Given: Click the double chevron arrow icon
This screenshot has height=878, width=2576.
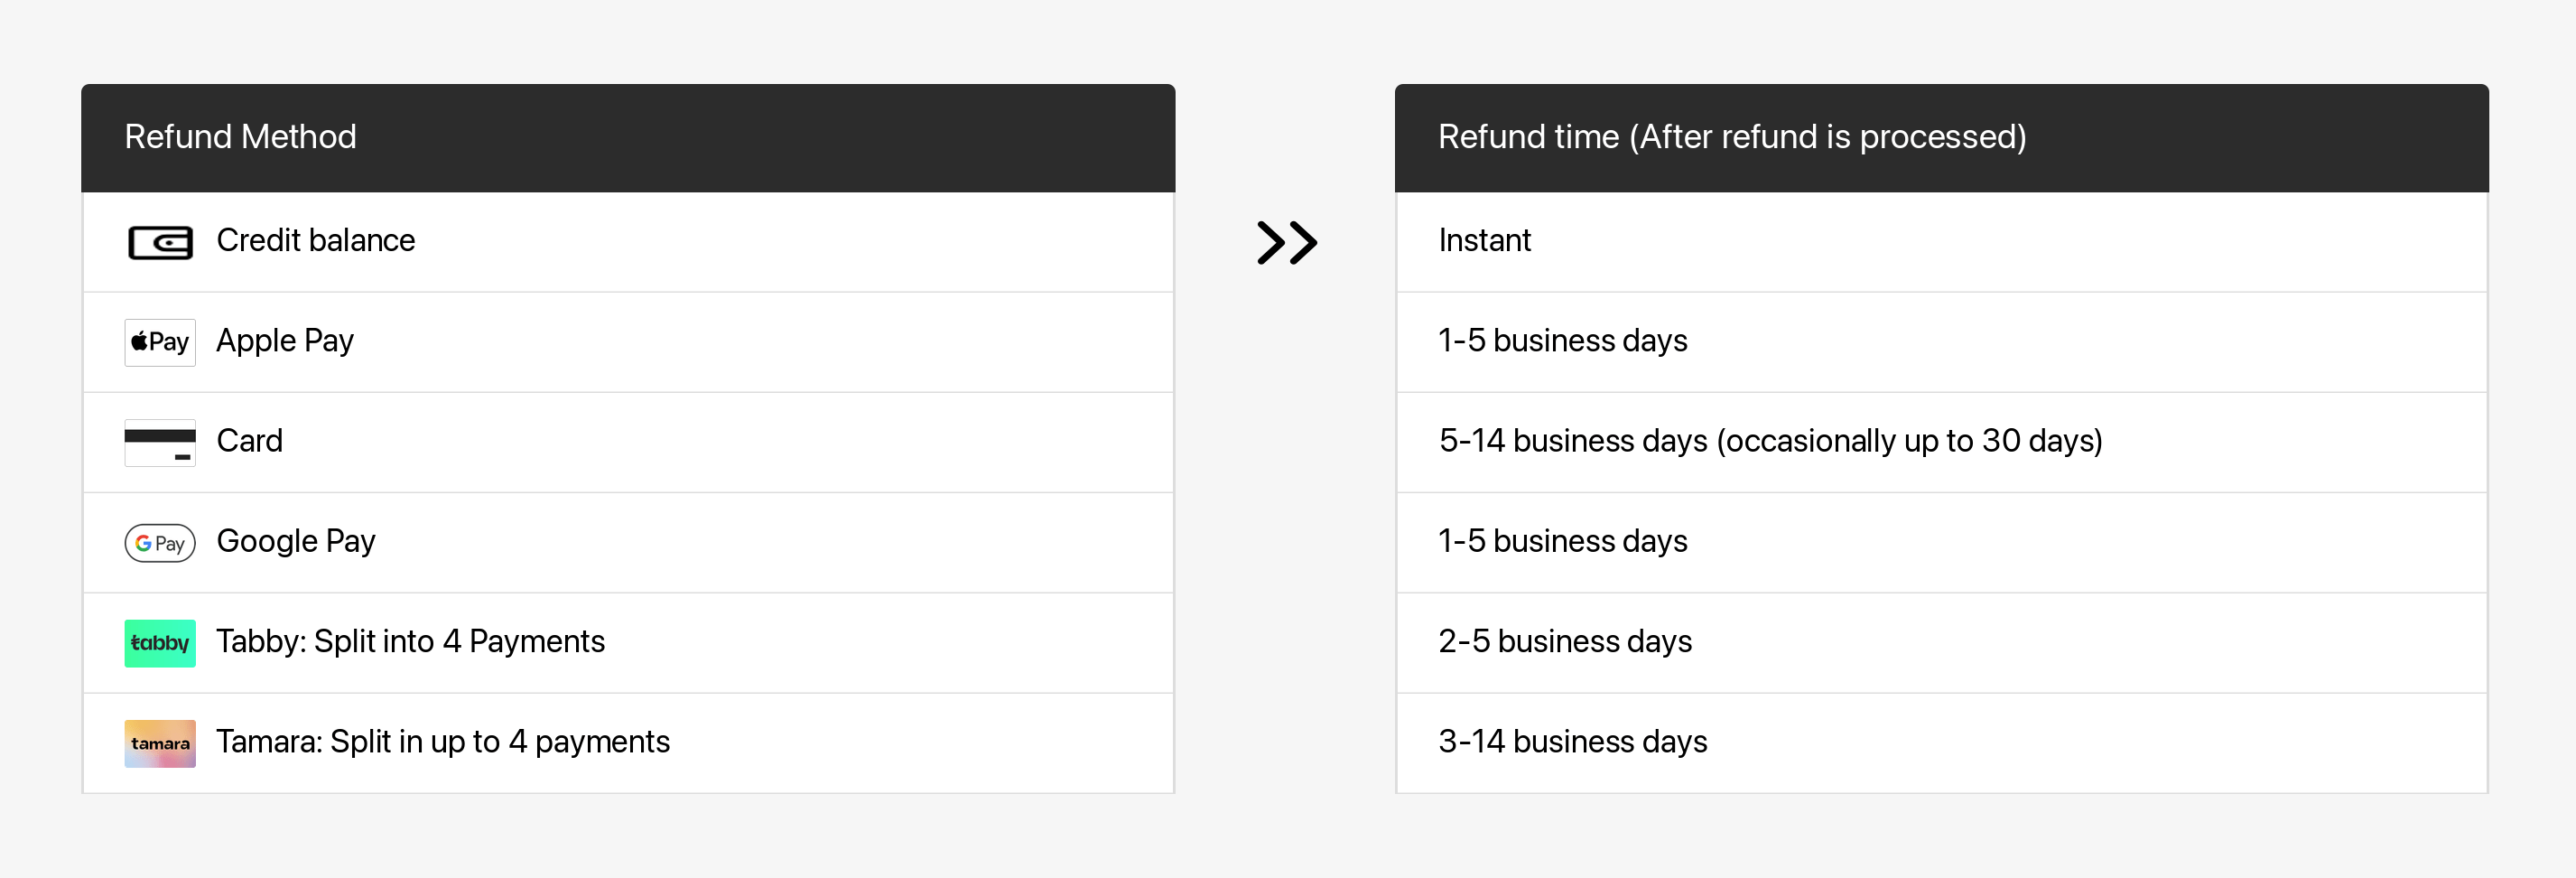Looking at the screenshot, I should 1287,242.
